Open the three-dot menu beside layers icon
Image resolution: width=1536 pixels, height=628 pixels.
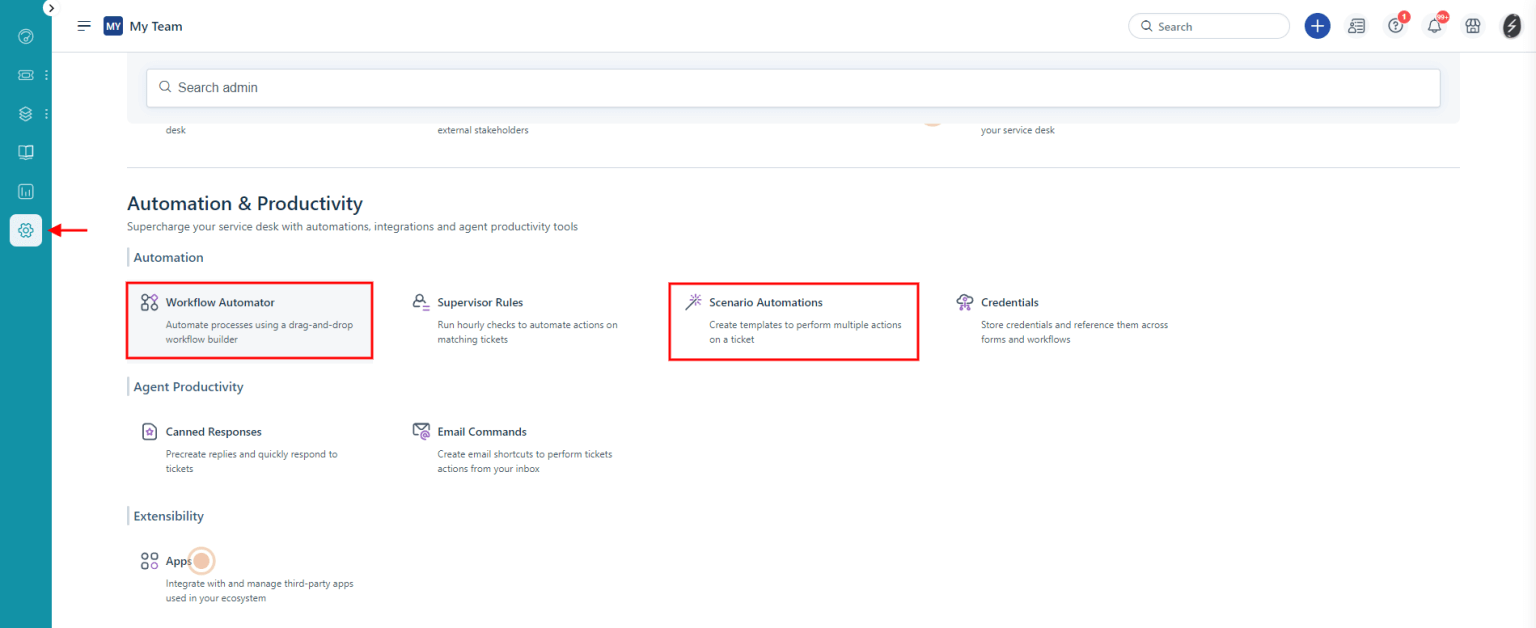click(46, 114)
